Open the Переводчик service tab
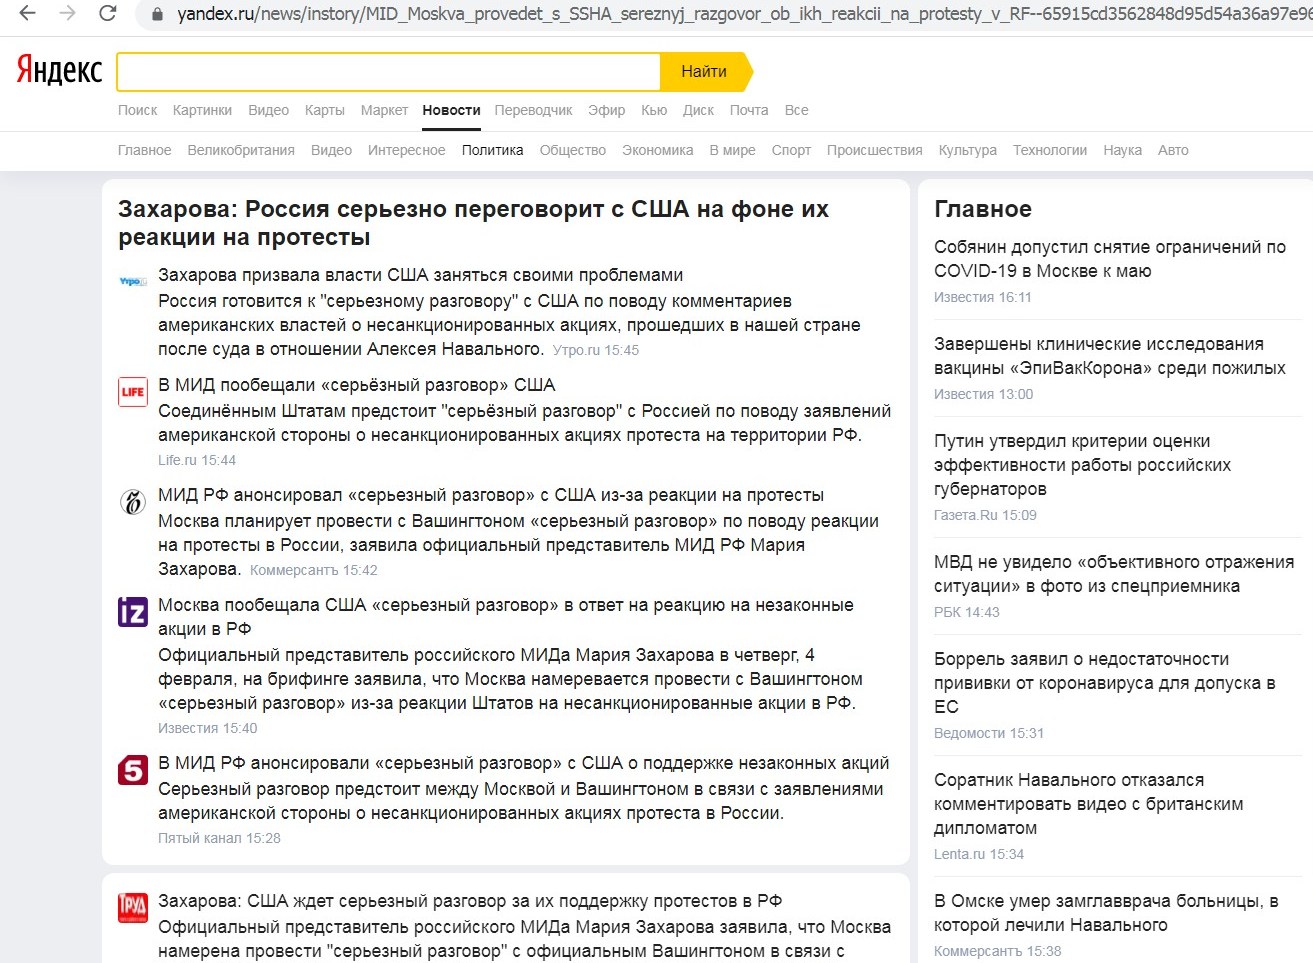 (534, 110)
